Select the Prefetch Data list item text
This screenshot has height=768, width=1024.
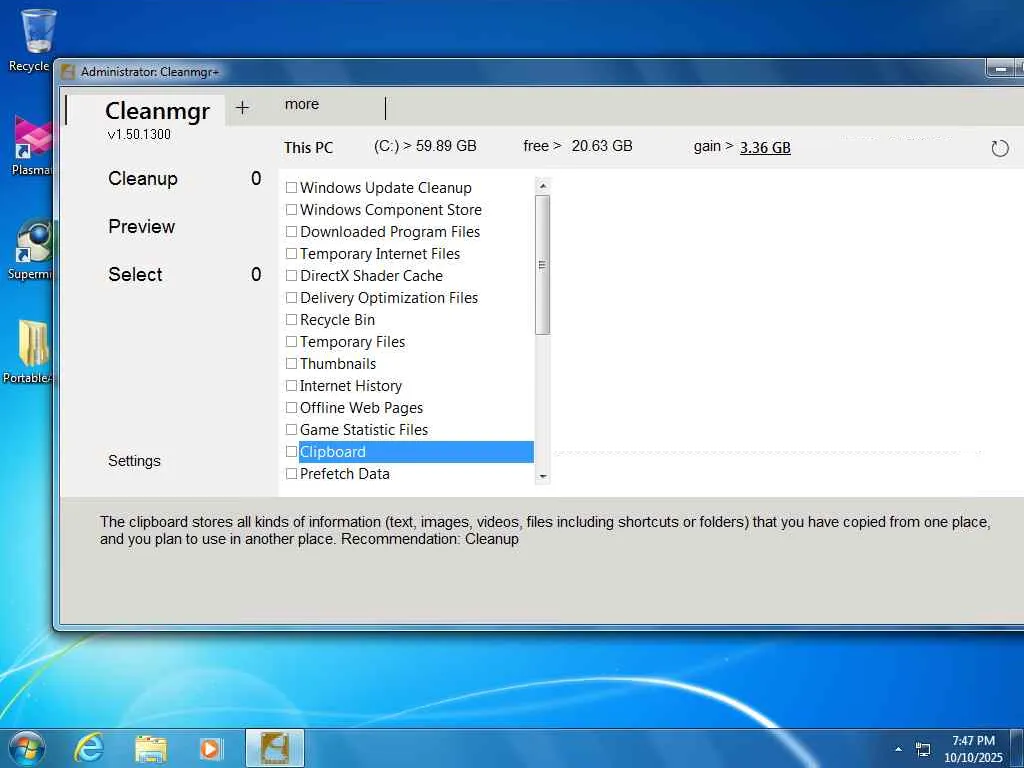pos(345,474)
